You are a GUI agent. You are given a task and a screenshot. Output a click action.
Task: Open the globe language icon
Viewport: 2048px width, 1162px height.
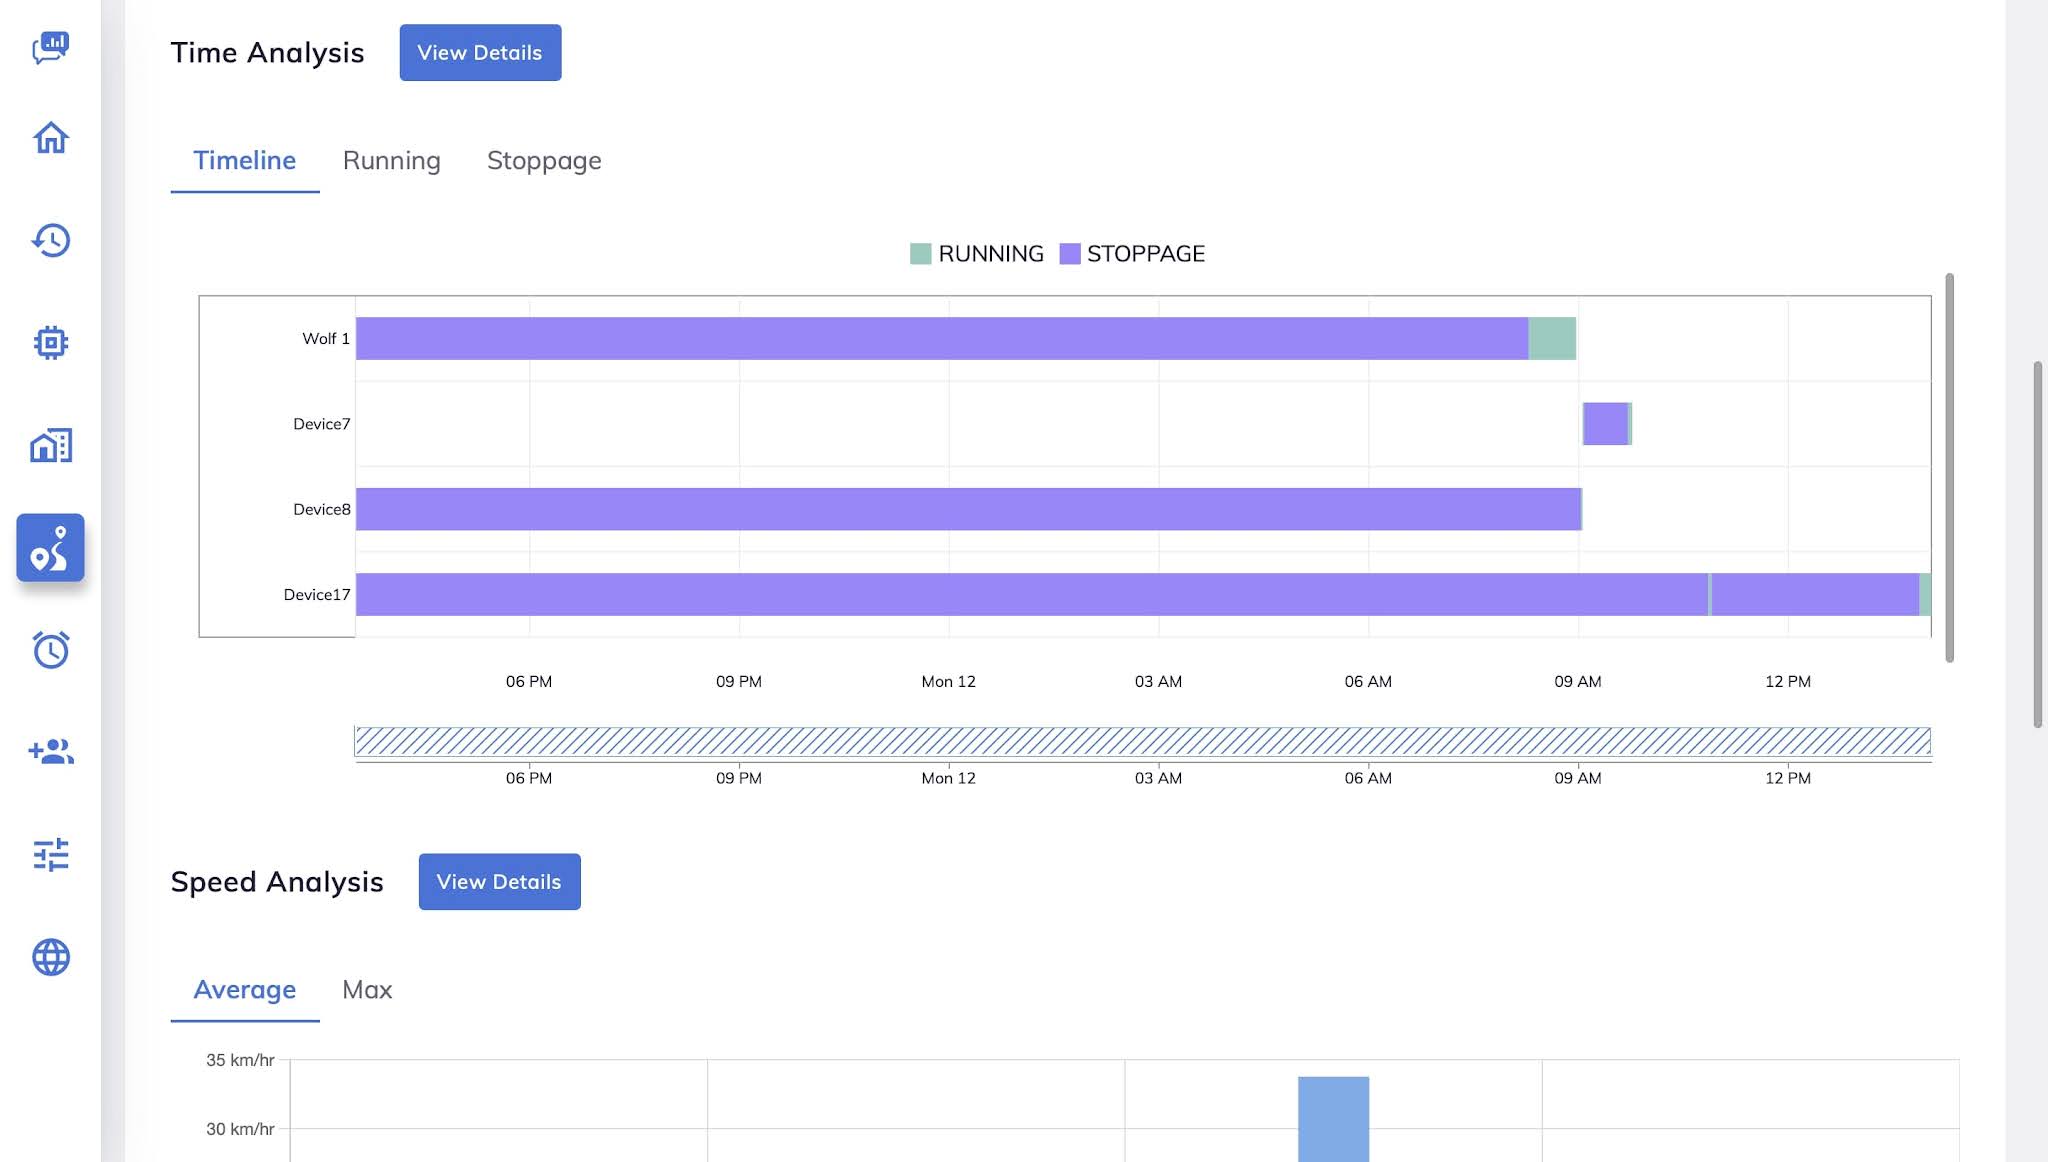tap(50, 957)
